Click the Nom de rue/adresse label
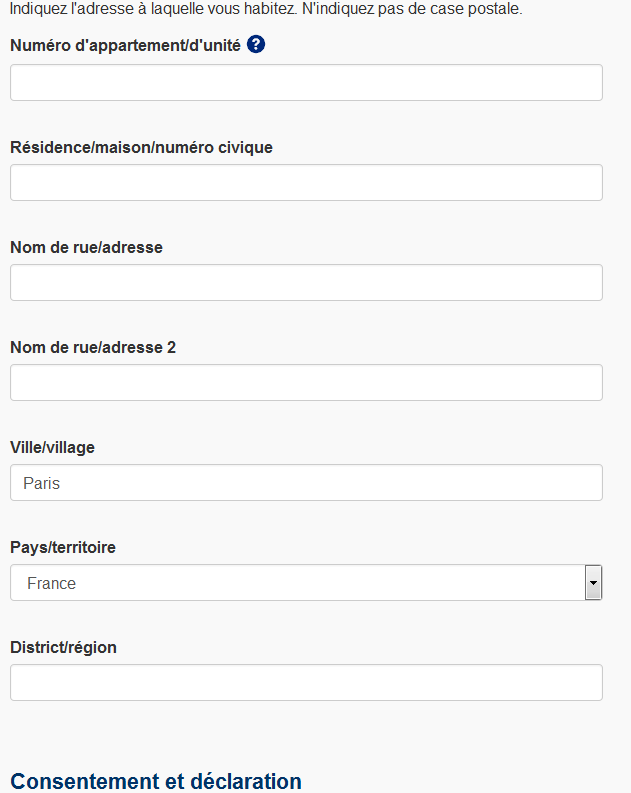The image size is (631, 793). point(86,247)
